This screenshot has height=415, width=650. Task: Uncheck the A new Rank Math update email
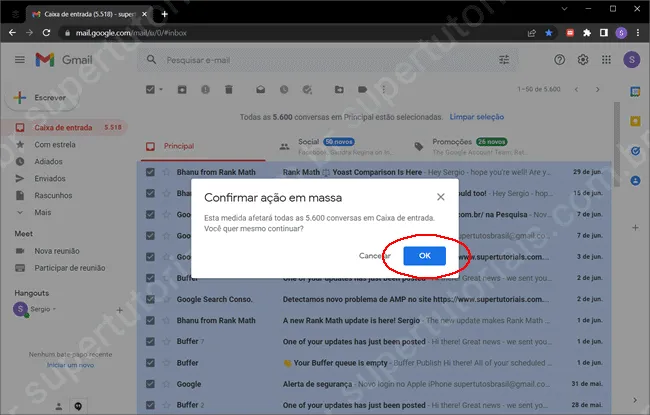[x=150, y=320]
